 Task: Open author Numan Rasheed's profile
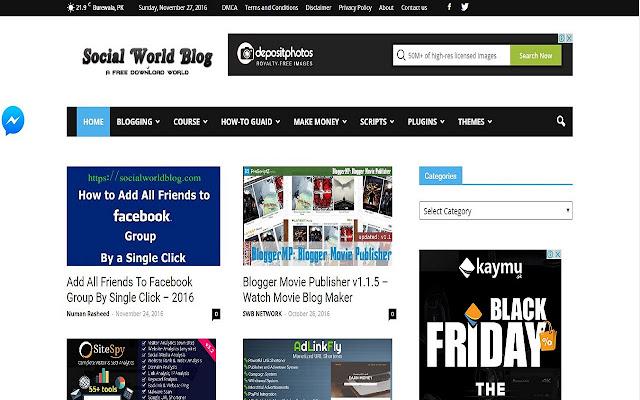click(88, 313)
